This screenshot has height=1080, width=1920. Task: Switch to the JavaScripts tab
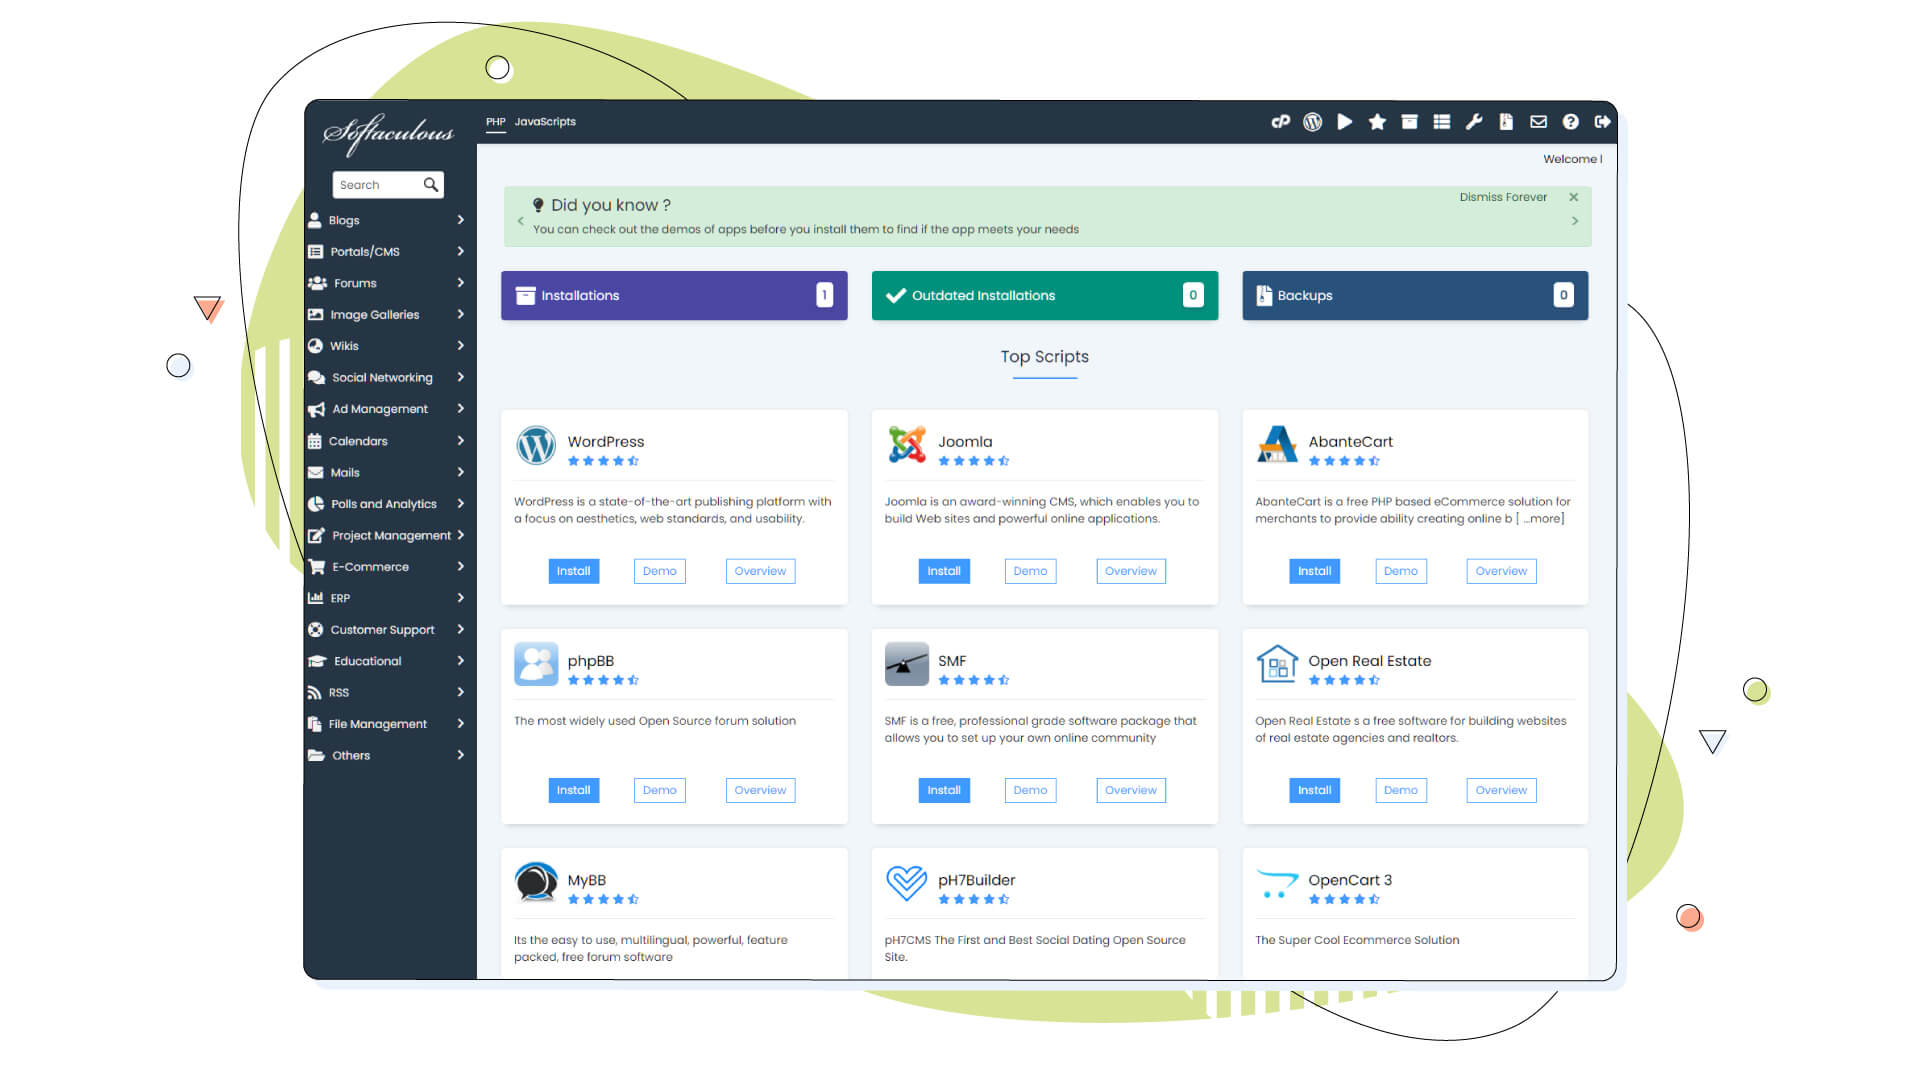[545, 122]
